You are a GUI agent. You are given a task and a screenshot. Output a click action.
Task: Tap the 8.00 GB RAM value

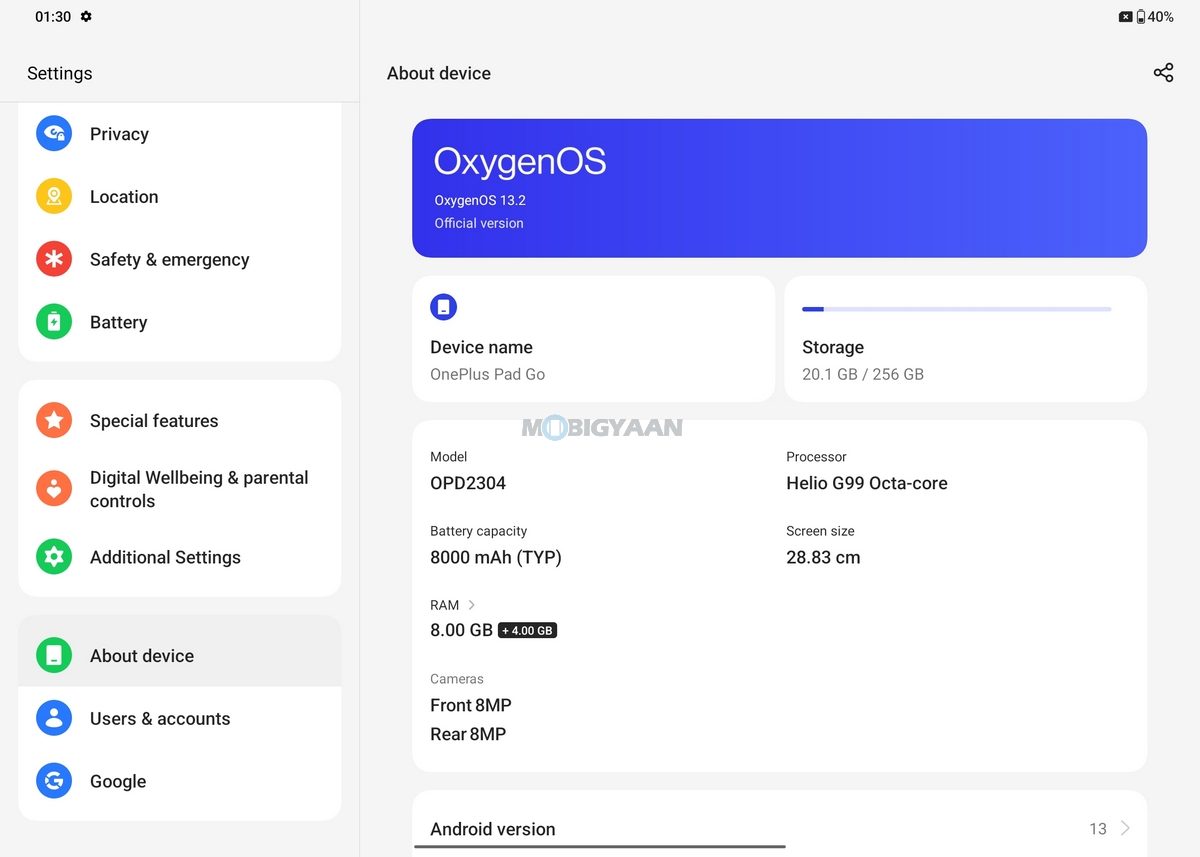461,630
